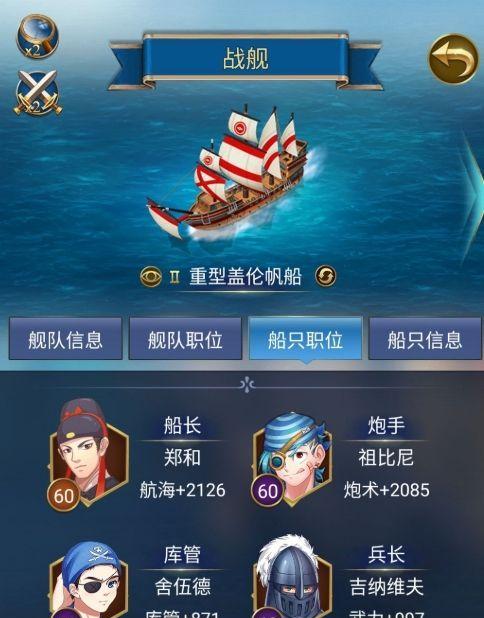The width and height of the screenshot is (484, 618).
Task: Select gunner 祖比尼 portrait
Action: coord(292,459)
